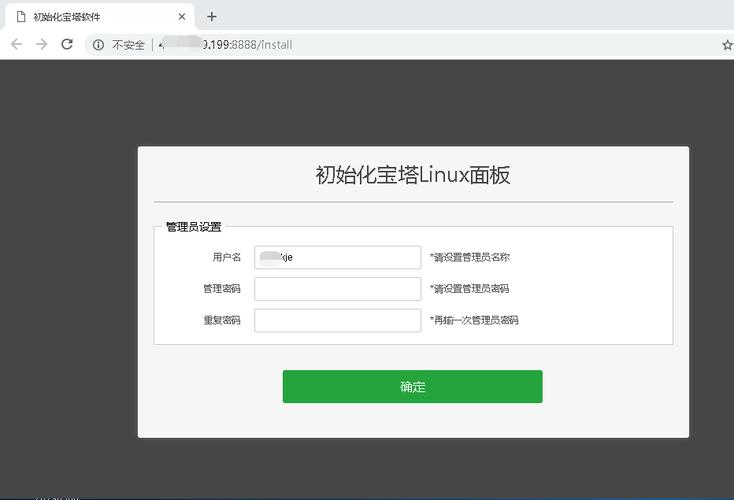Focus the 管理密码 input field
This screenshot has height=500, width=734.
(x=338, y=289)
